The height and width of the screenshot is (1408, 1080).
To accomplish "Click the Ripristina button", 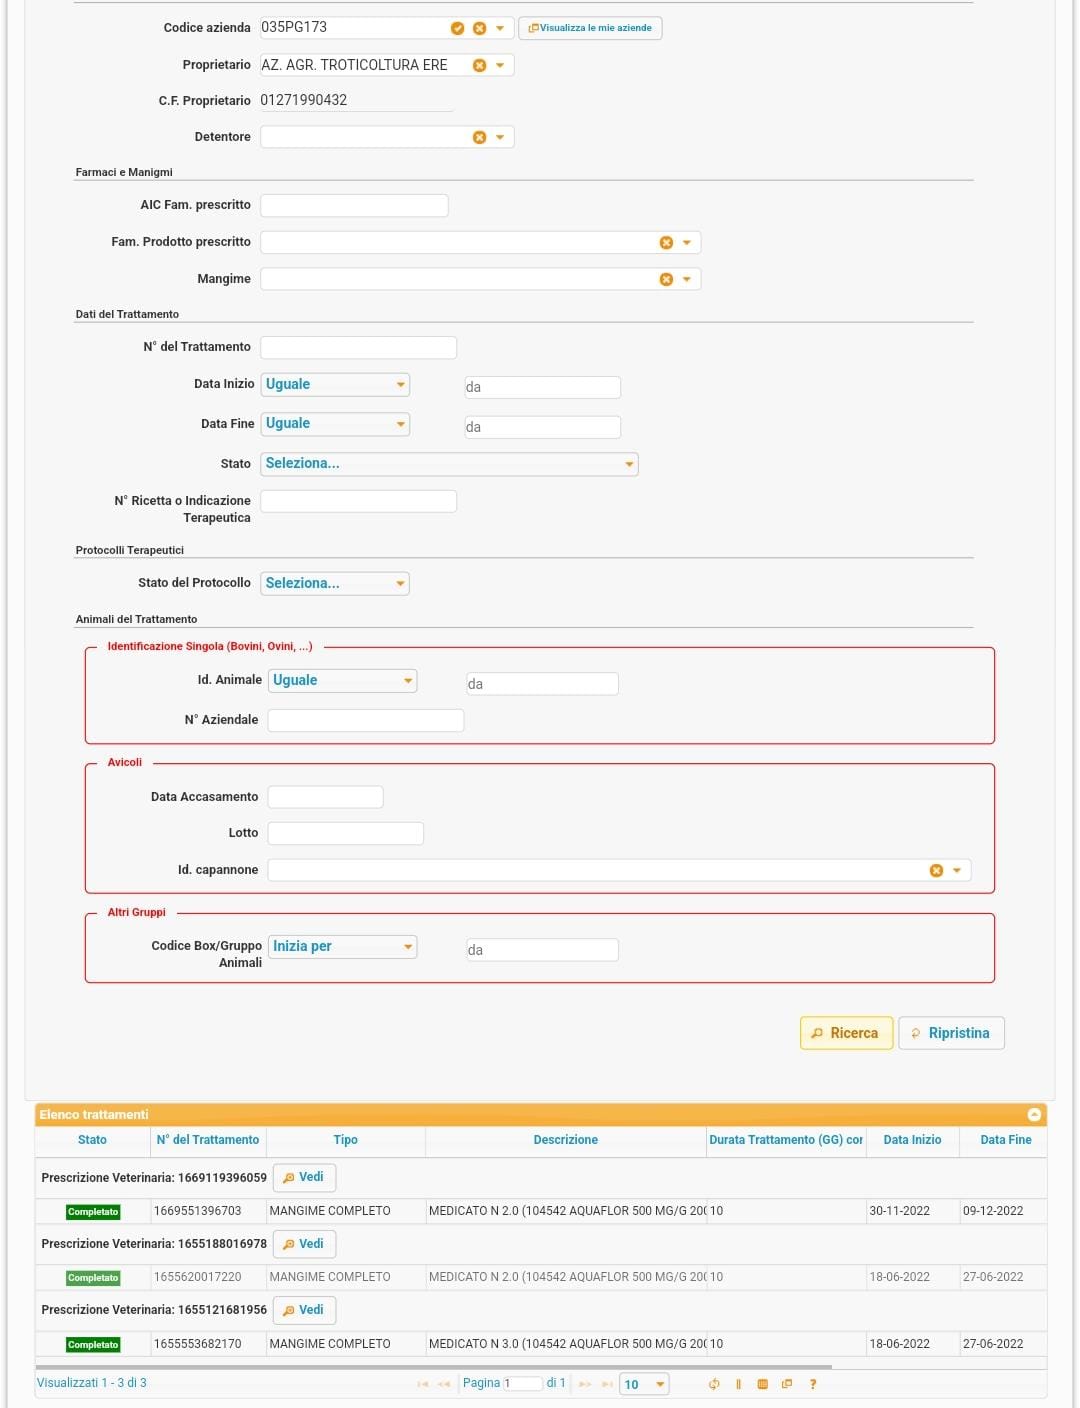I will (951, 1033).
